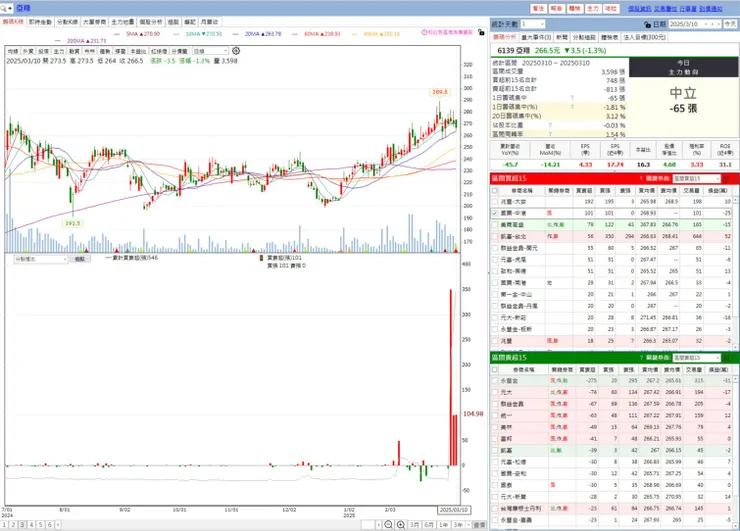Image resolution: width=740 pixels, height=531 pixels.
Task: Click the 今天 button
Action: [730, 24]
